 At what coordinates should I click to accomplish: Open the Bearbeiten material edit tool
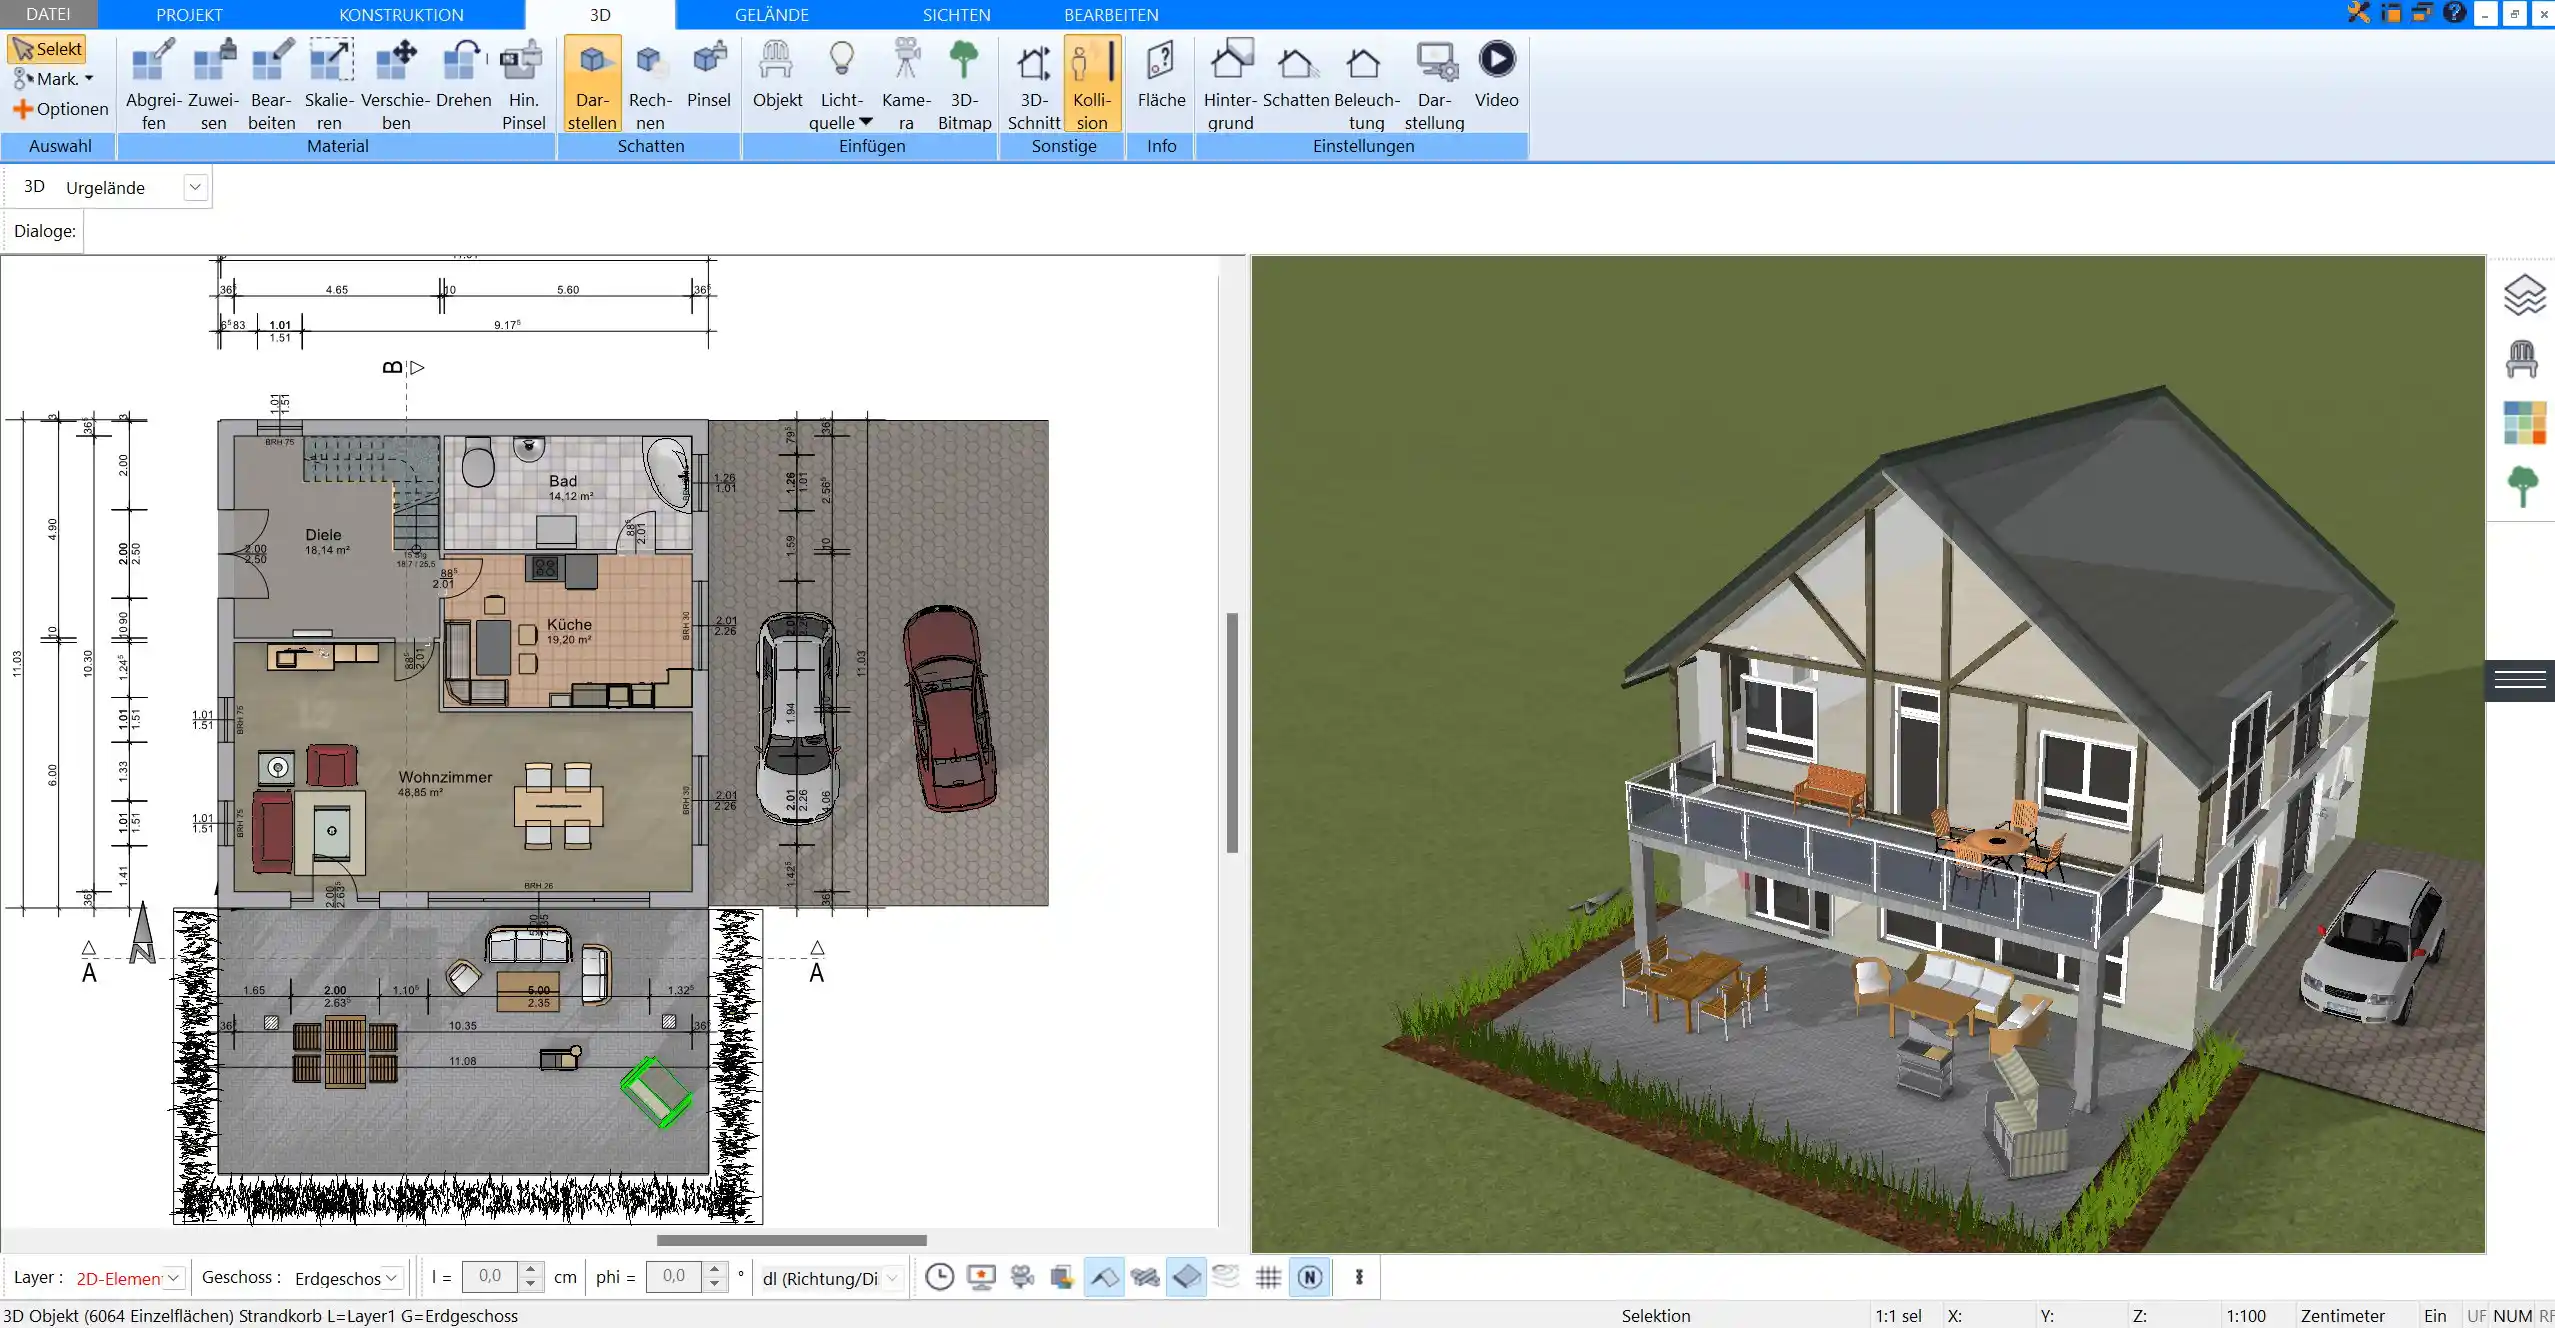[x=272, y=85]
